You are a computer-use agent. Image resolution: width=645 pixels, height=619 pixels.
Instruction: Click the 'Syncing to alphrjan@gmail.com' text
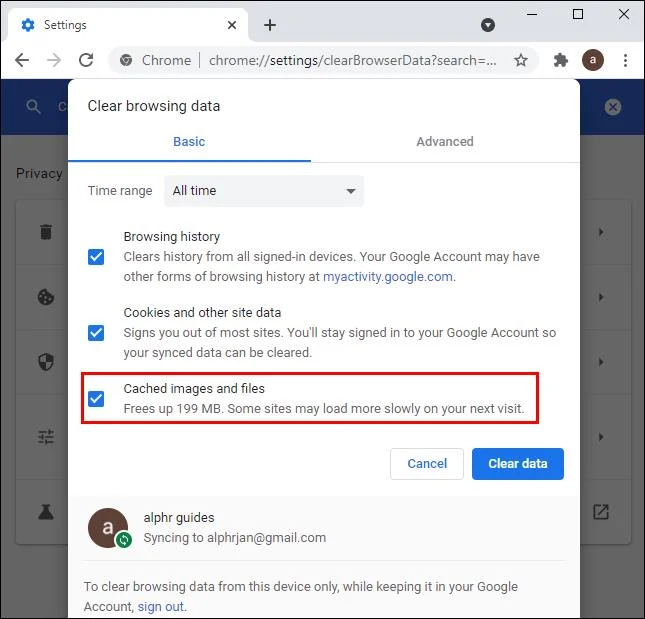[x=234, y=538]
